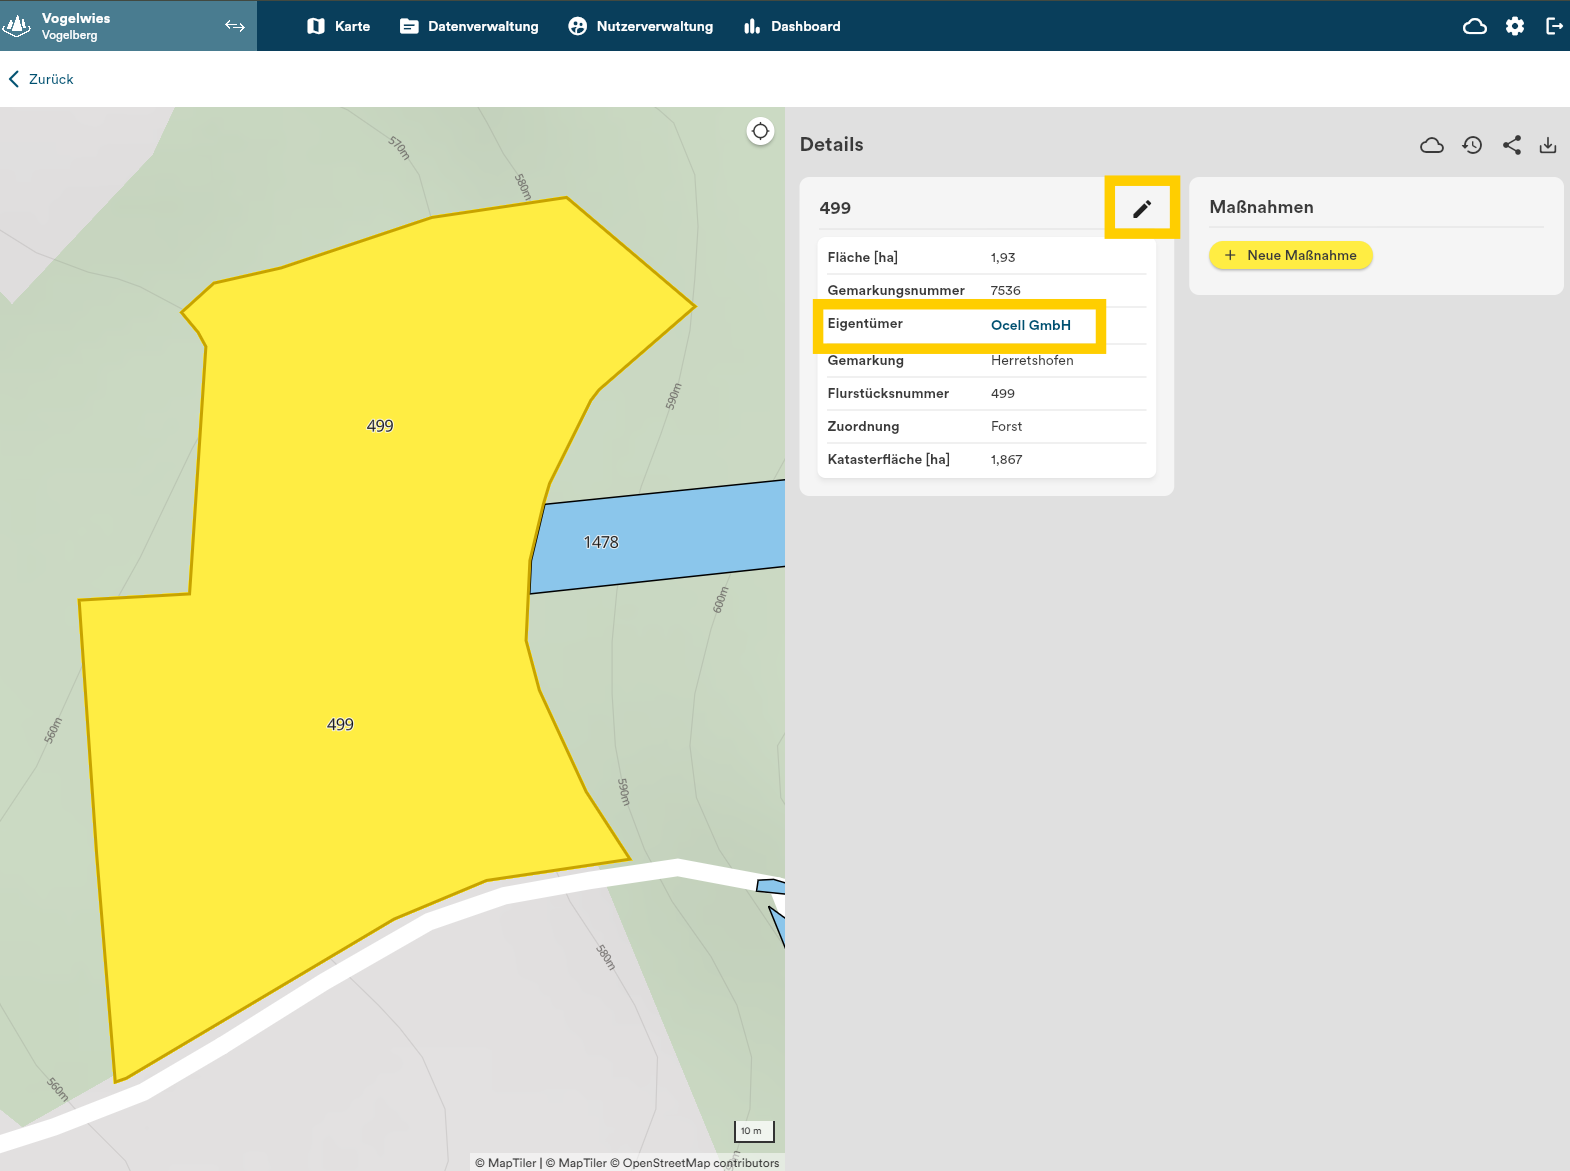1570x1171 pixels.
Task: Open the history clock icon in Details
Action: 1471,145
